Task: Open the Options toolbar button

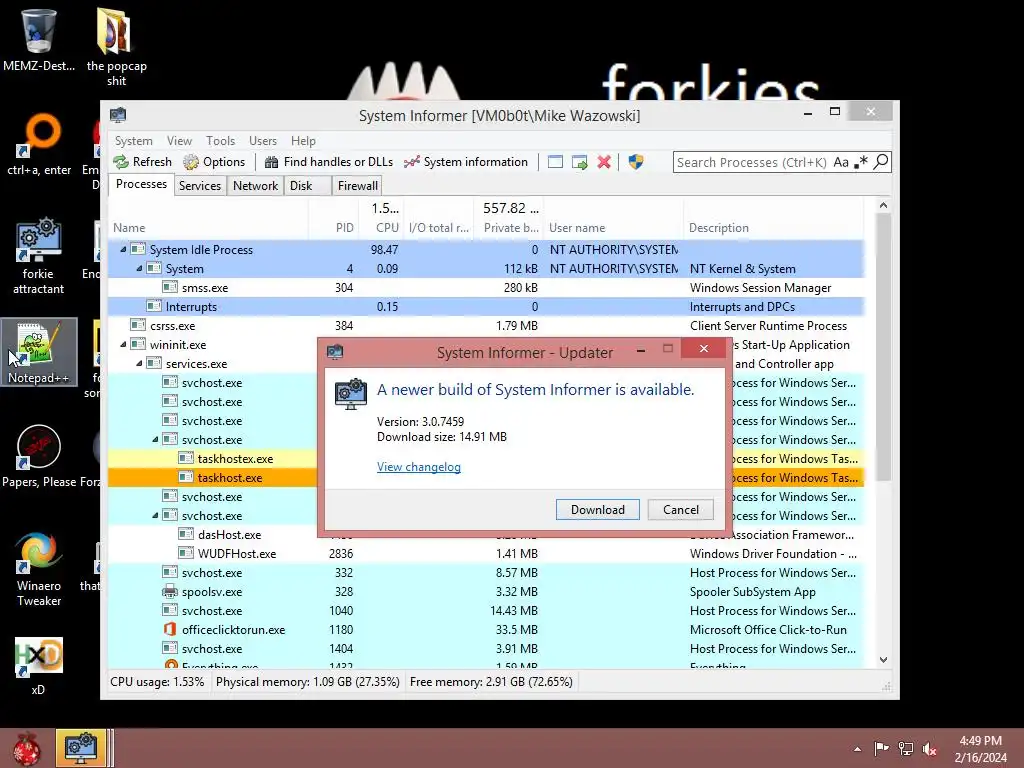Action: [214, 162]
